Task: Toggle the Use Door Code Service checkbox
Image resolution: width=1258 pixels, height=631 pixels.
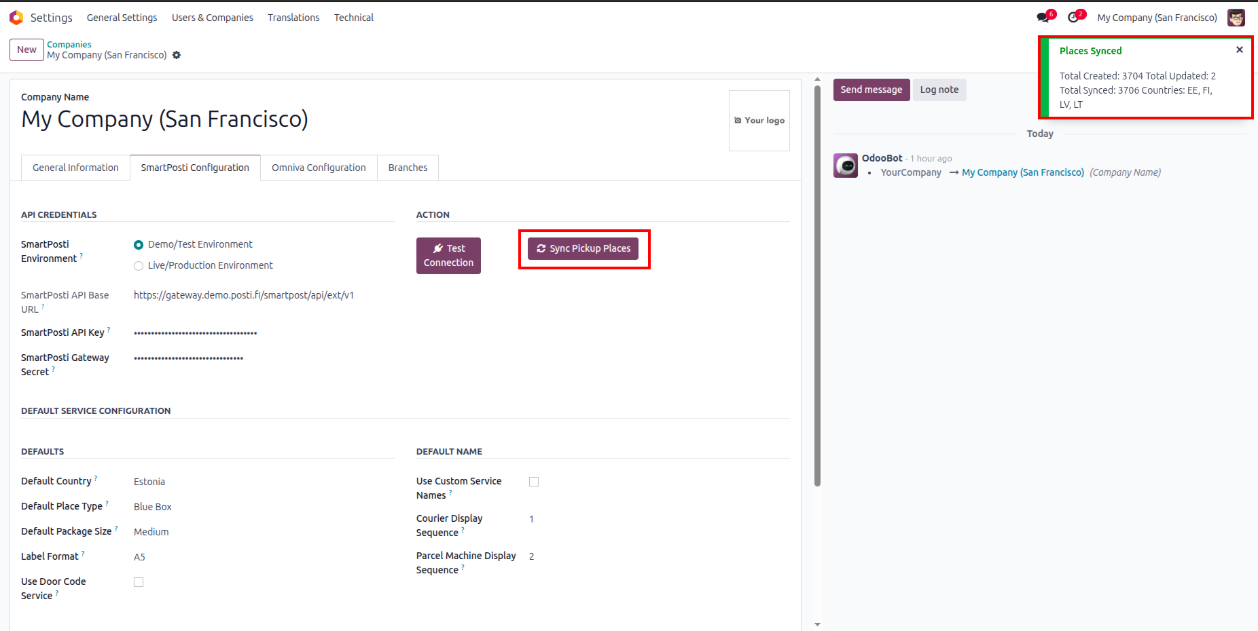Action: (x=139, y=582)
